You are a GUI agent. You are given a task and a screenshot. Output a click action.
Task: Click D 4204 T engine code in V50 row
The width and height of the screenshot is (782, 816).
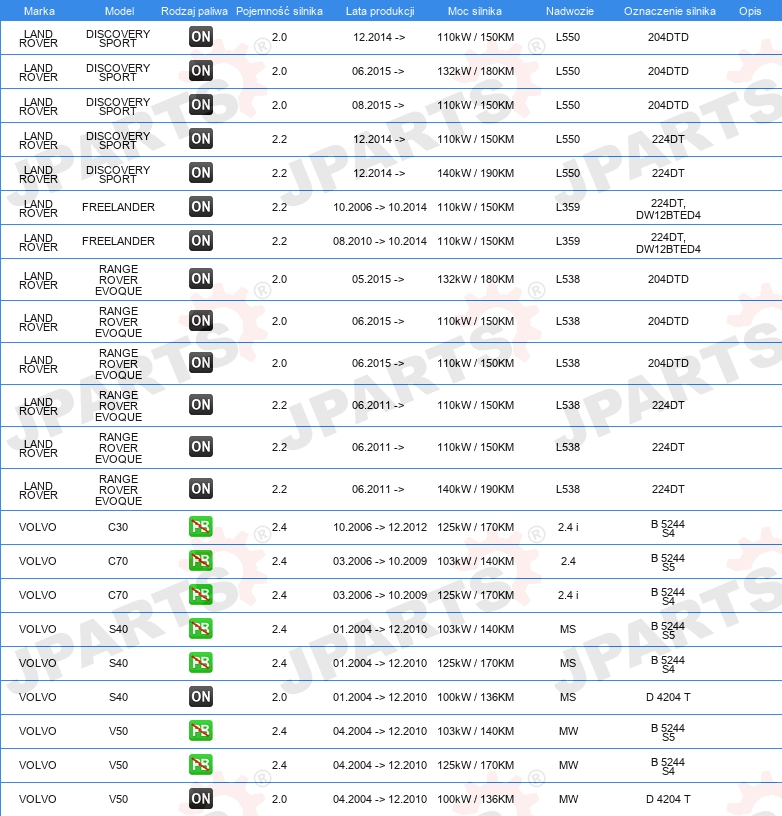point(668,799)
